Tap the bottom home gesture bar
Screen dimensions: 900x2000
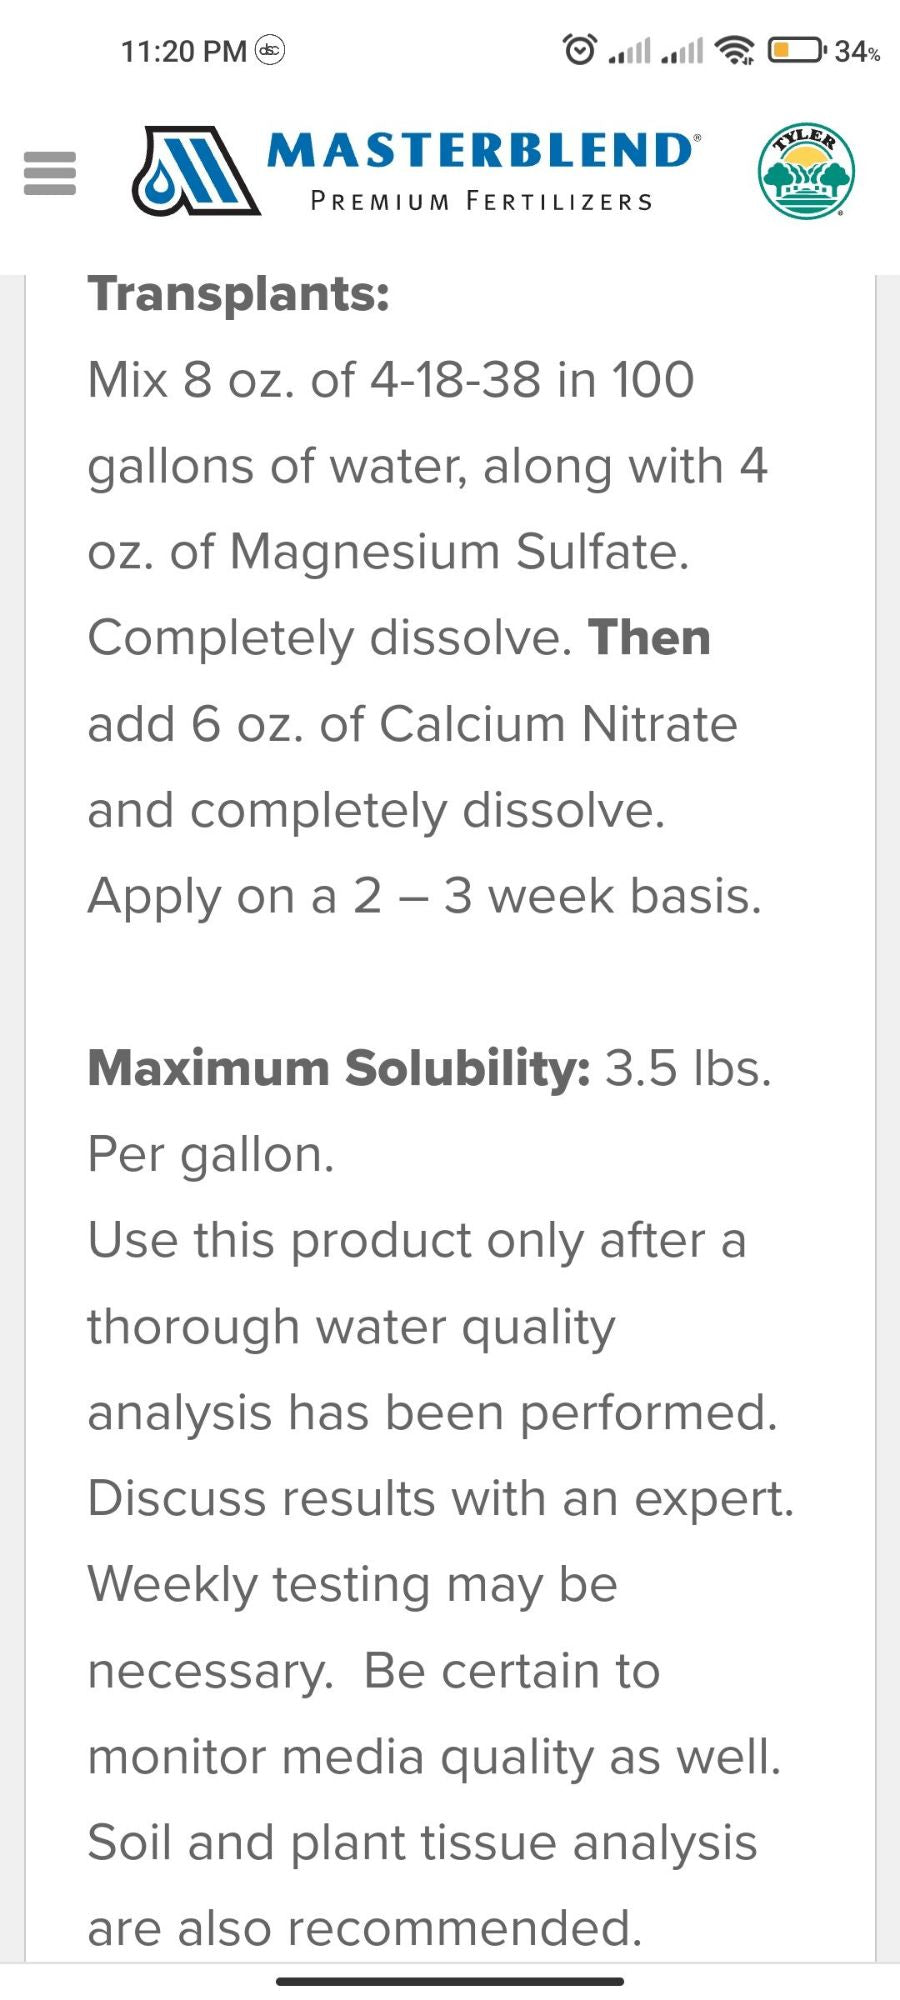[x=450, y=1981]
